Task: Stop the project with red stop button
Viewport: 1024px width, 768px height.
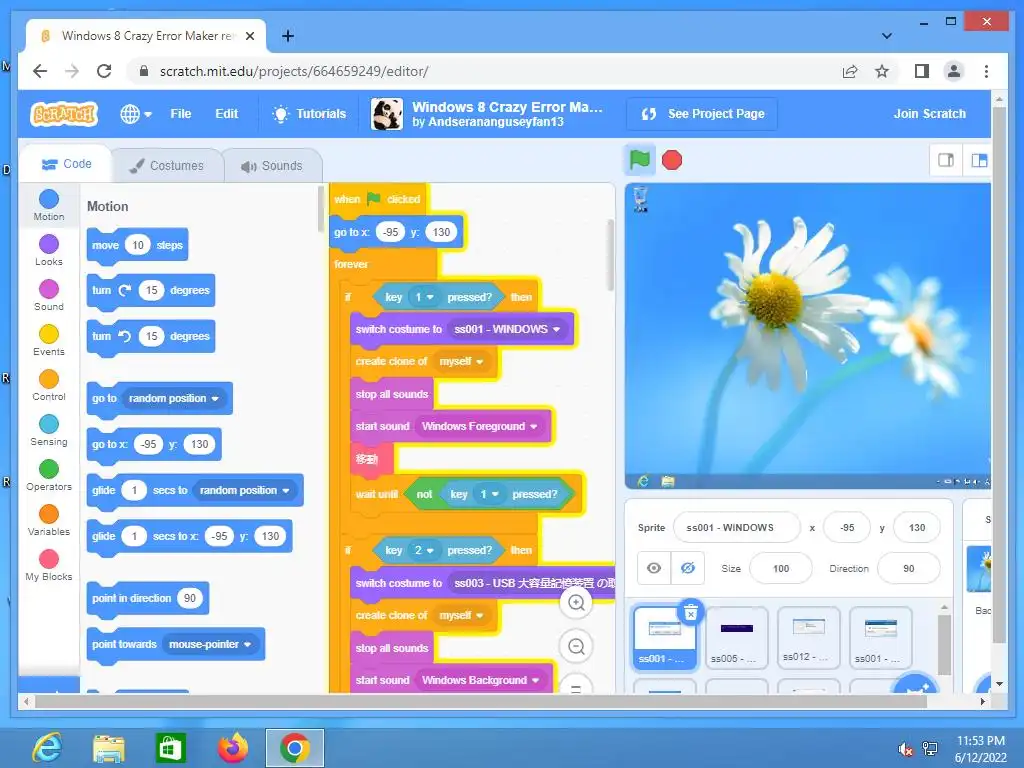Action: pos(671,160)
